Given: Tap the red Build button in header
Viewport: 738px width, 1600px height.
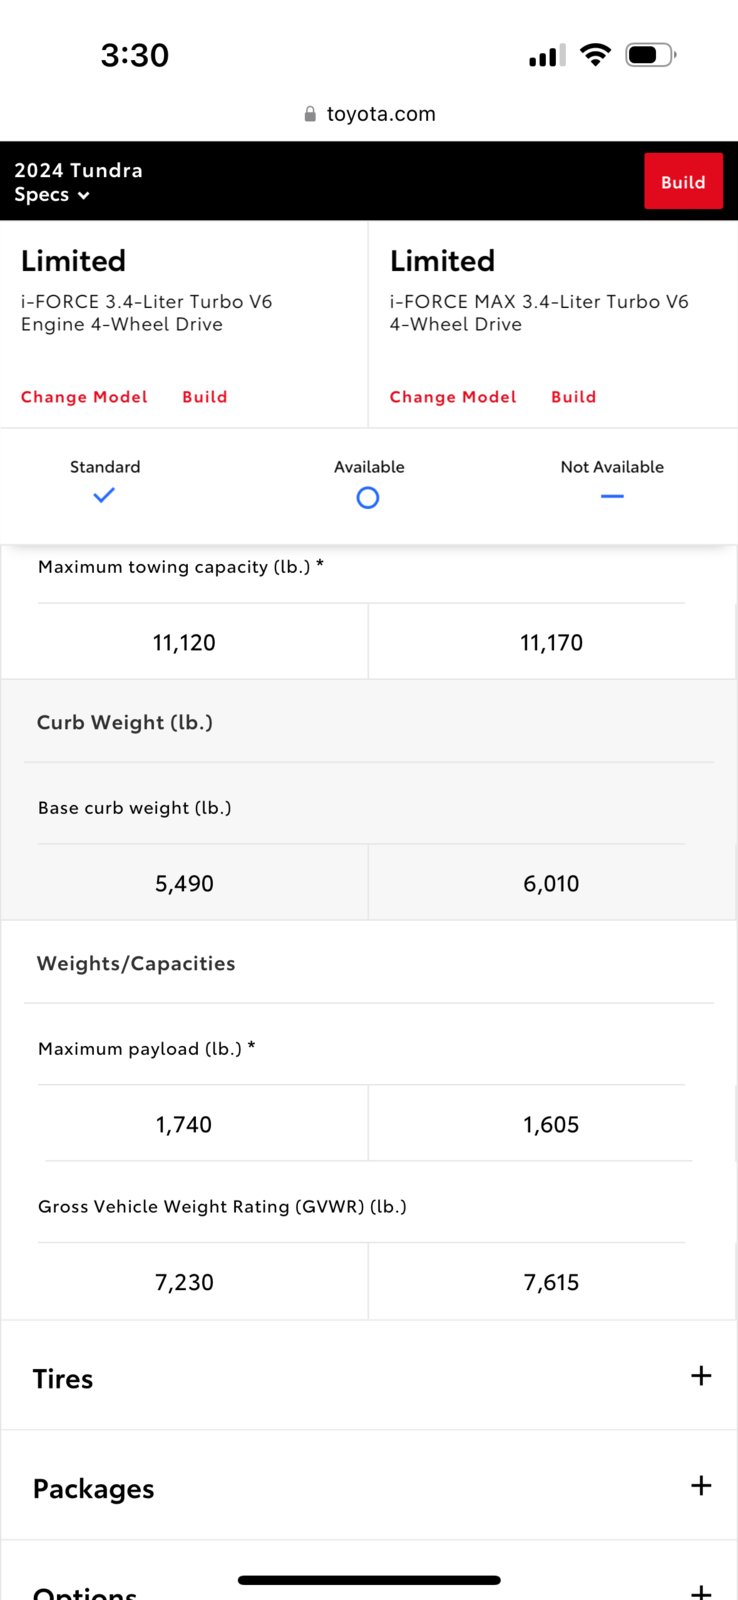Looking at the screenshot, I should point(683,181).
